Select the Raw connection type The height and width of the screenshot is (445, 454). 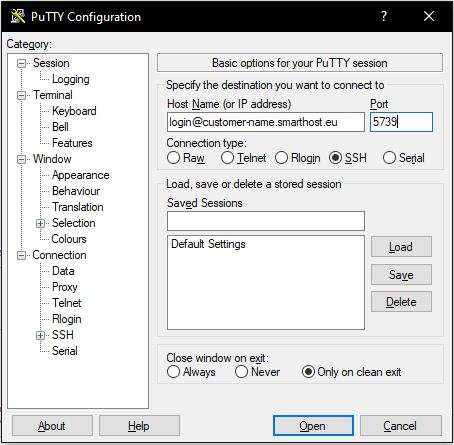[173, 158]
